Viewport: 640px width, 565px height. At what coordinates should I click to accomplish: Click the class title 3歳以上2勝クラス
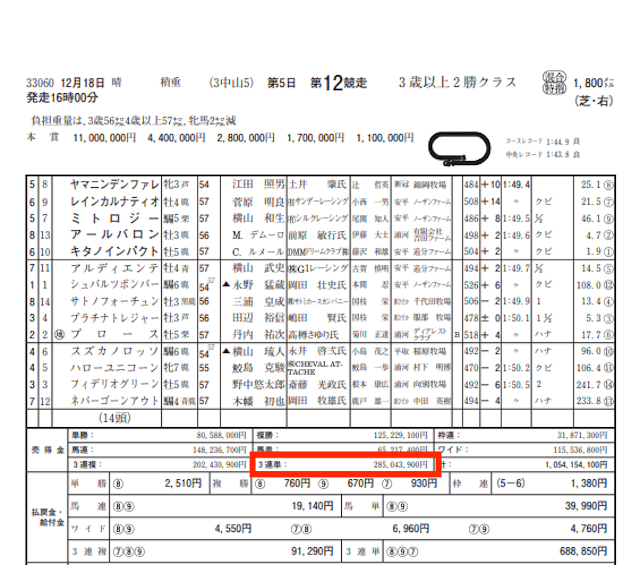pos(458,82)
